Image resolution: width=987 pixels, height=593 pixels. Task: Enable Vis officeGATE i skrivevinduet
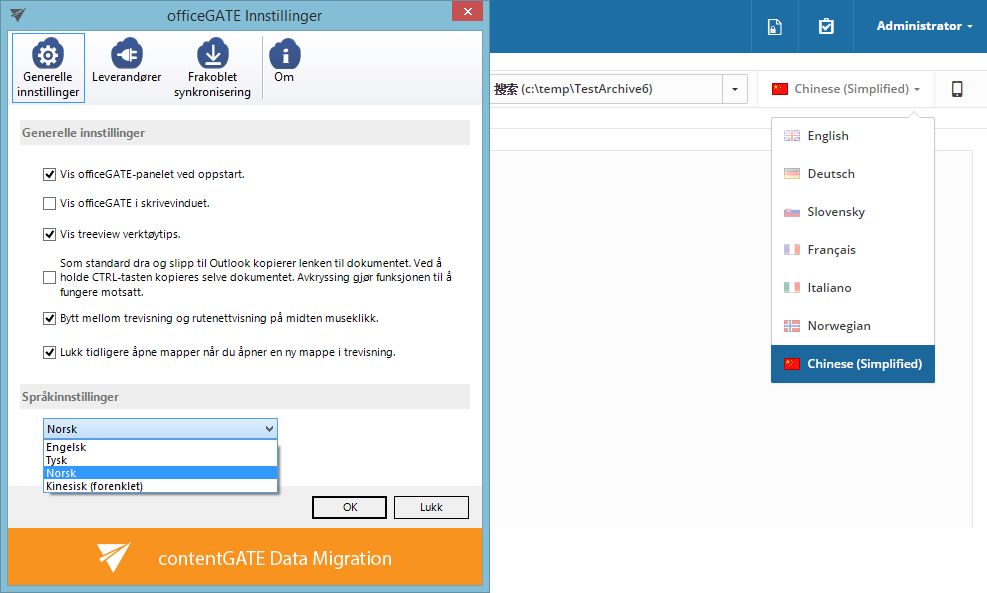click(x=50, y=204)
